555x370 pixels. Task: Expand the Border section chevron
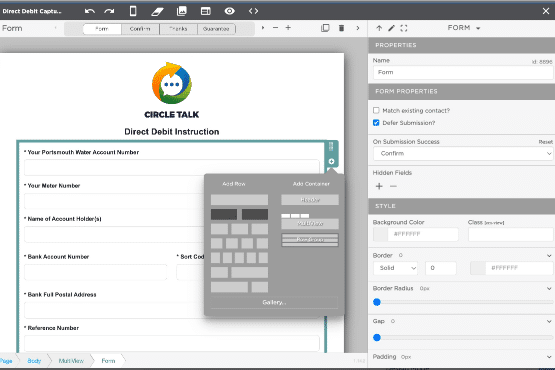point(549,256)
